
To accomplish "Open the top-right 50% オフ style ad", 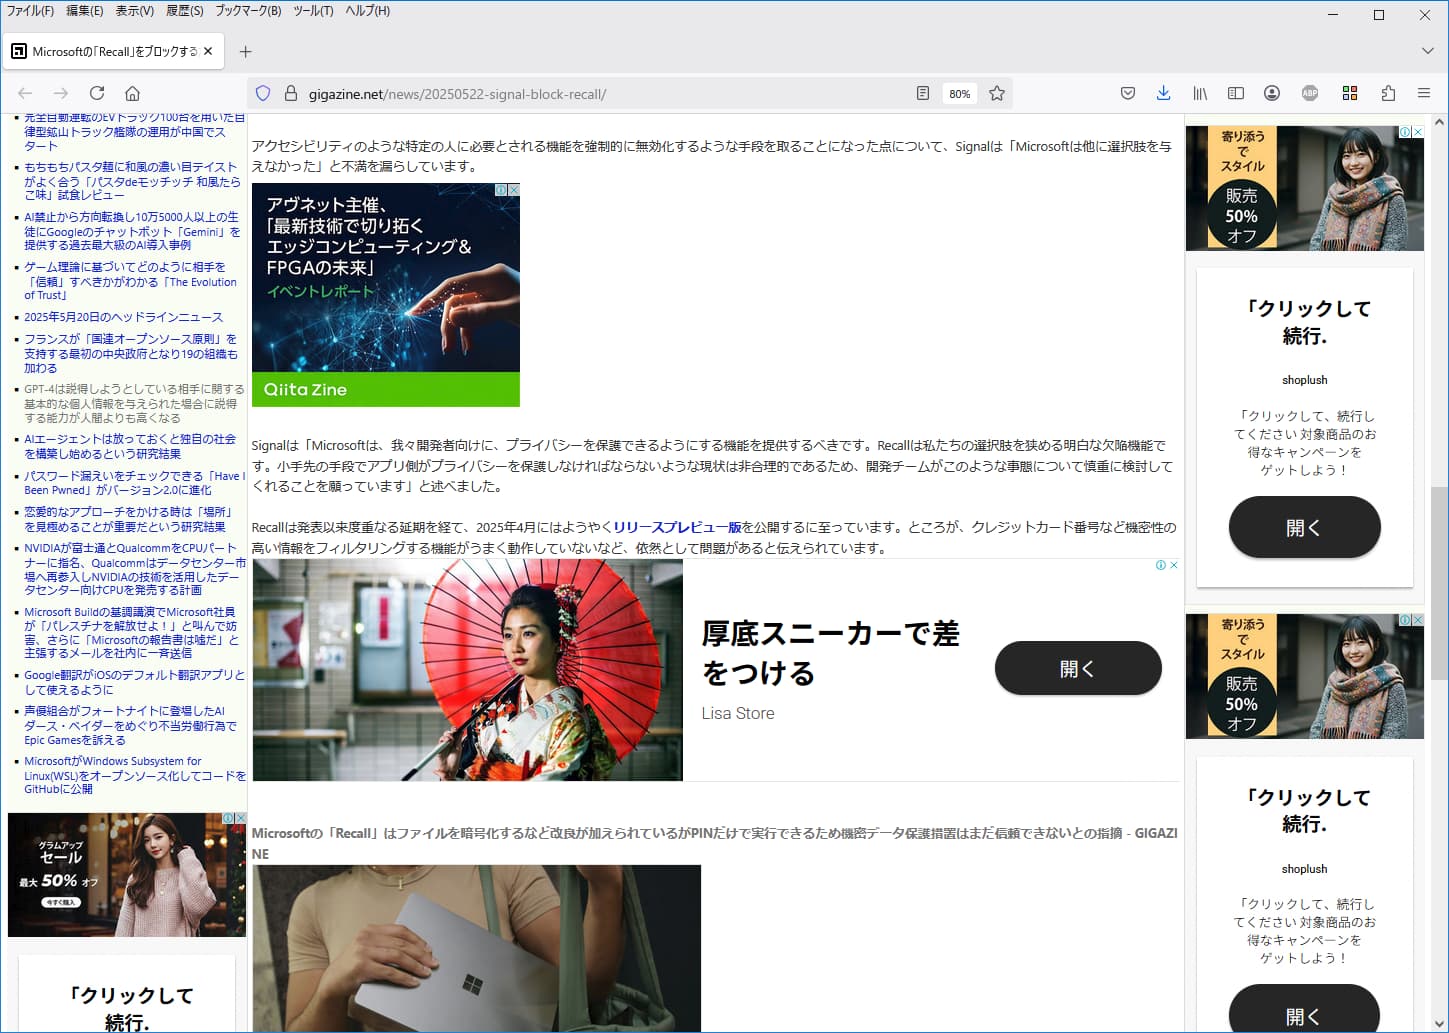I will point(1305,188).
